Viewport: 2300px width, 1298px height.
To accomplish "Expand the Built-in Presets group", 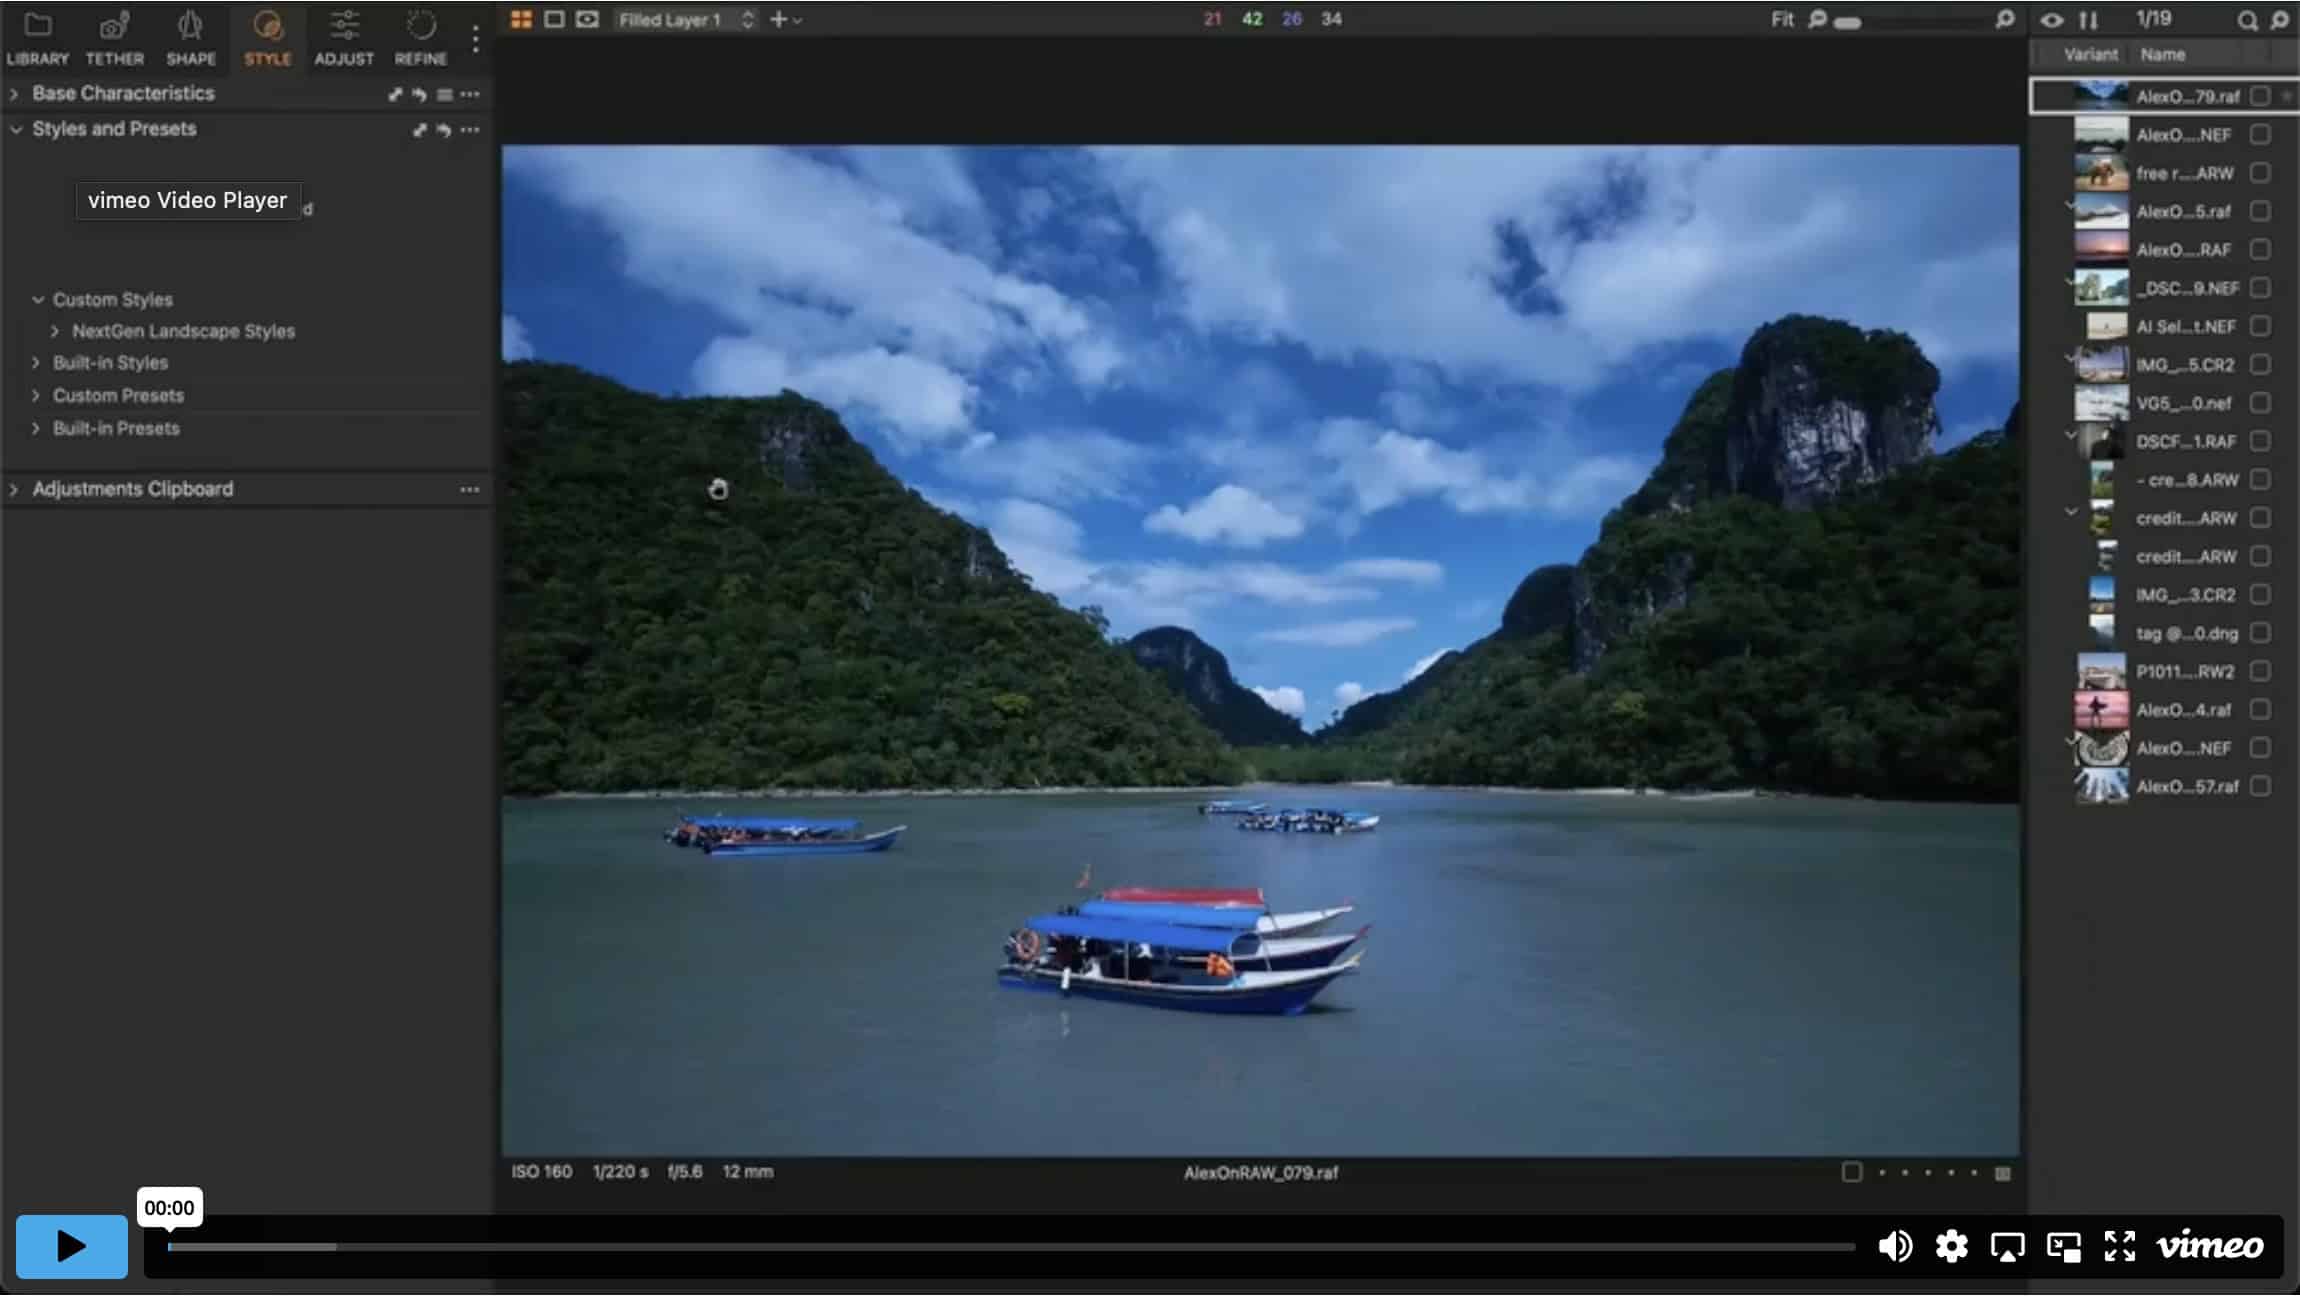I will coord(36,429).
